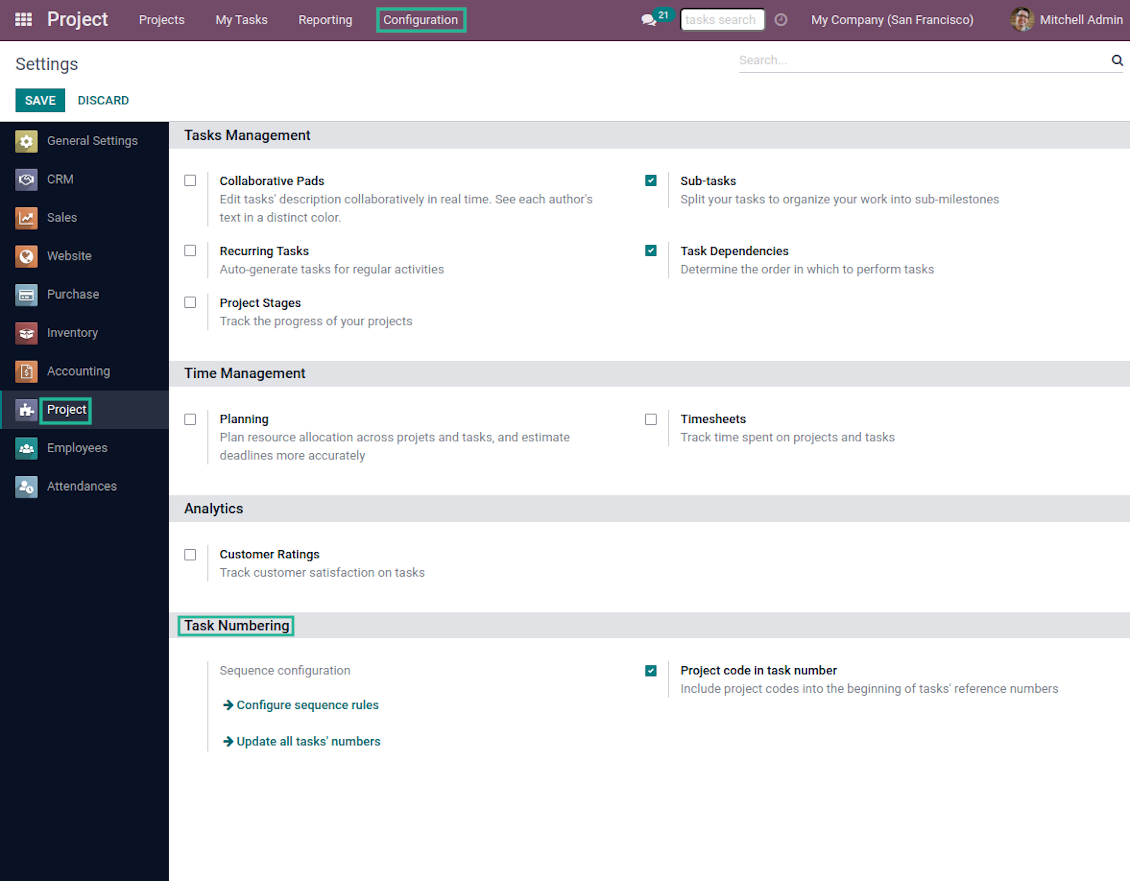Enable the Collaborative Pads checkbox
The height and width of the screenshot is (881, 1130).
190,180
